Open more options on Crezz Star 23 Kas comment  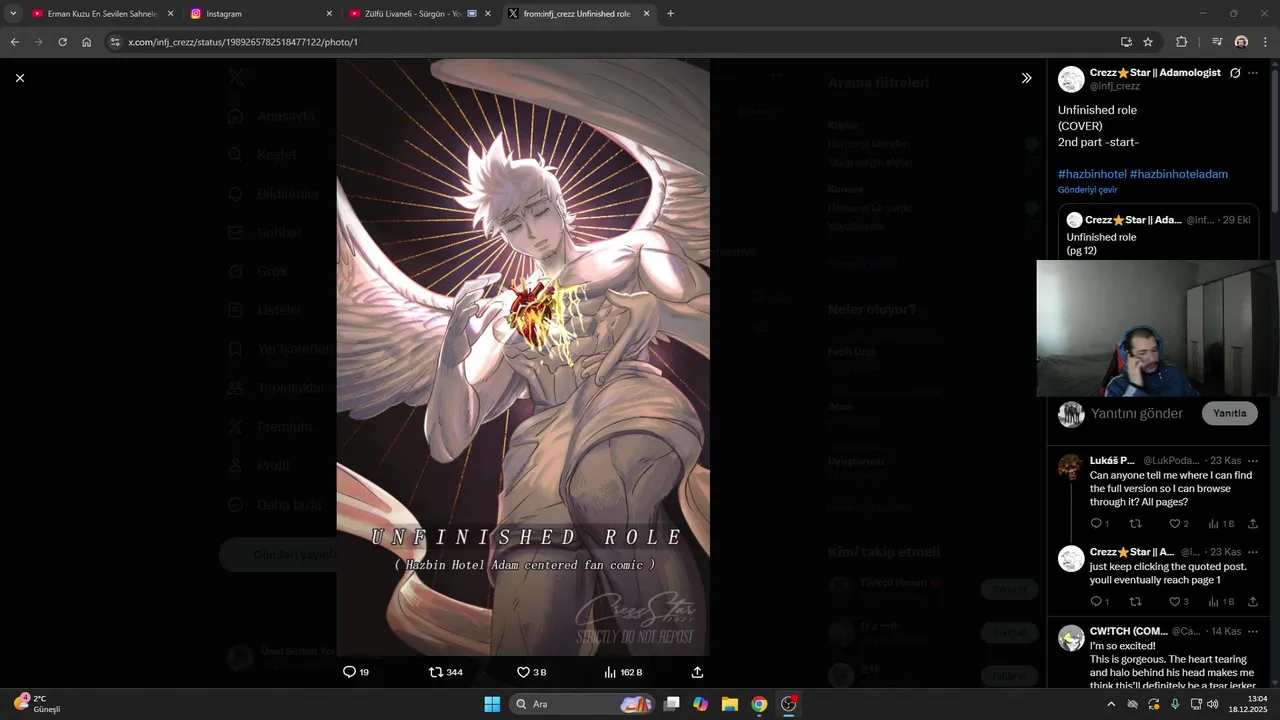1253,552
